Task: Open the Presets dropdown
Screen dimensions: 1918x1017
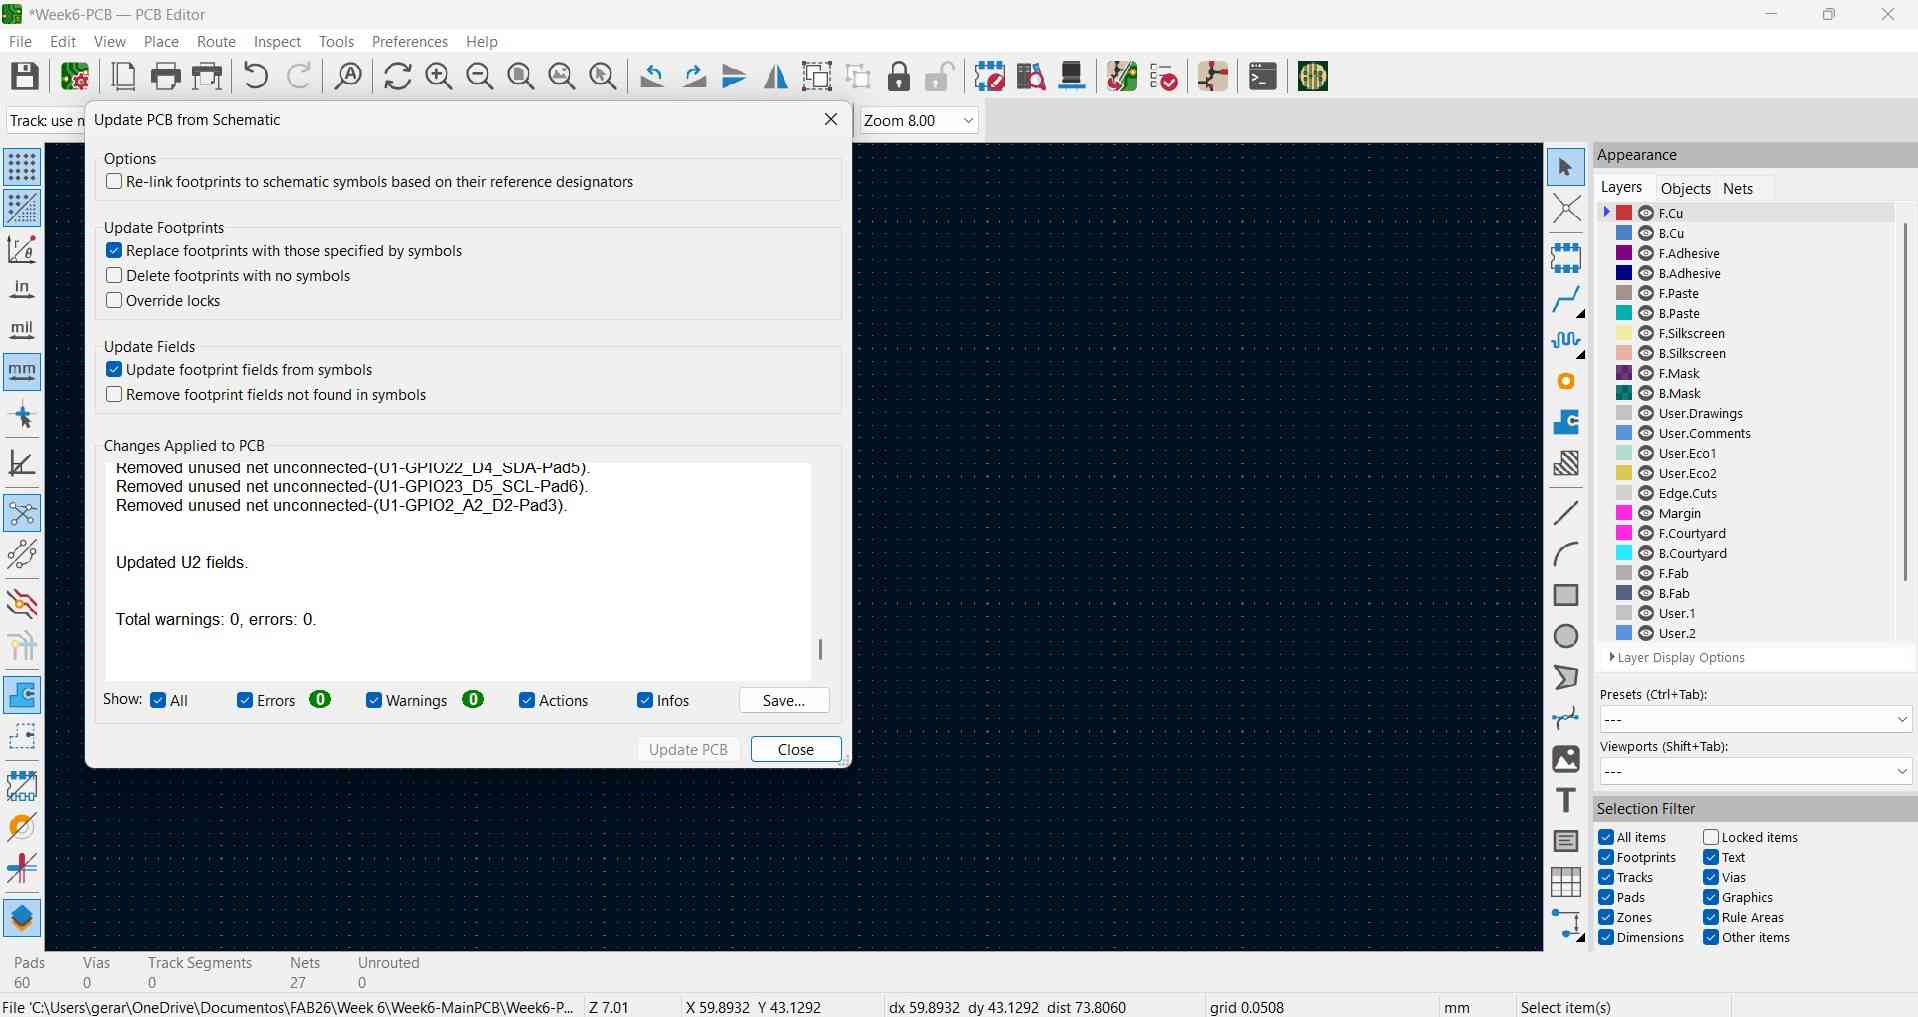Action: pos(1755,720)
